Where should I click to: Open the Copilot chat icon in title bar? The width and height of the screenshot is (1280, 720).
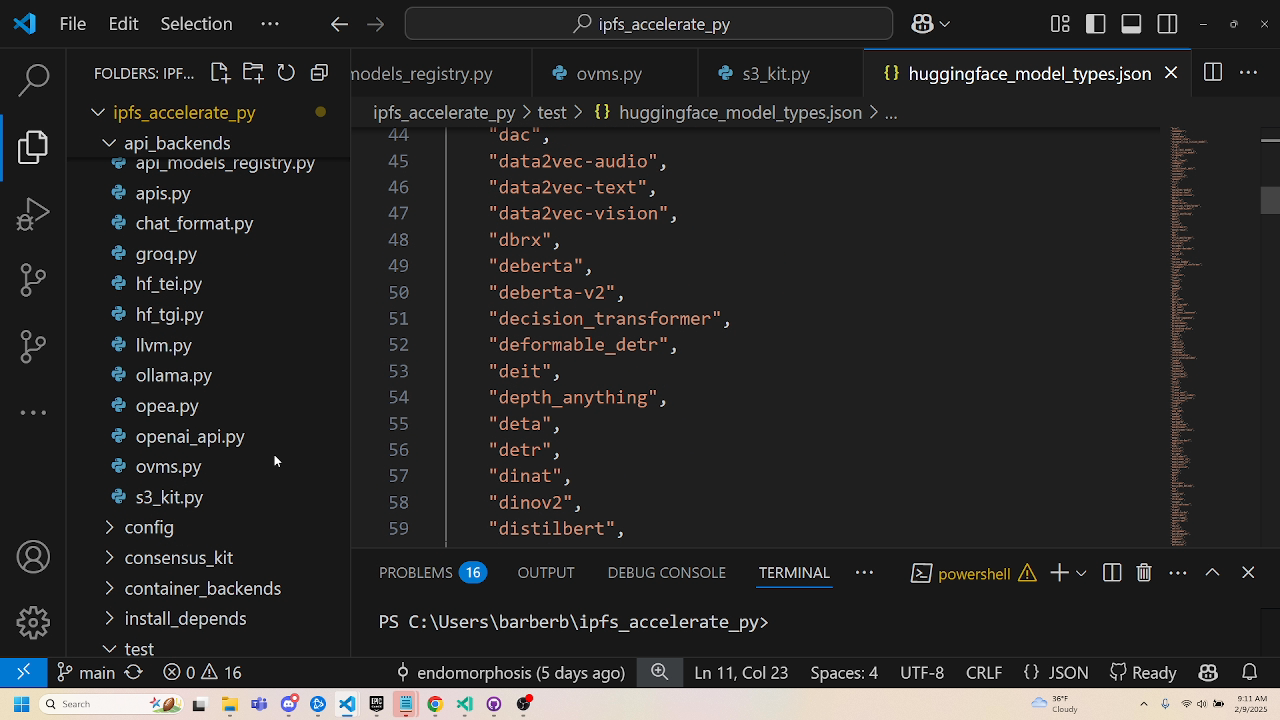pyautogui.click(x=922, y=24)
